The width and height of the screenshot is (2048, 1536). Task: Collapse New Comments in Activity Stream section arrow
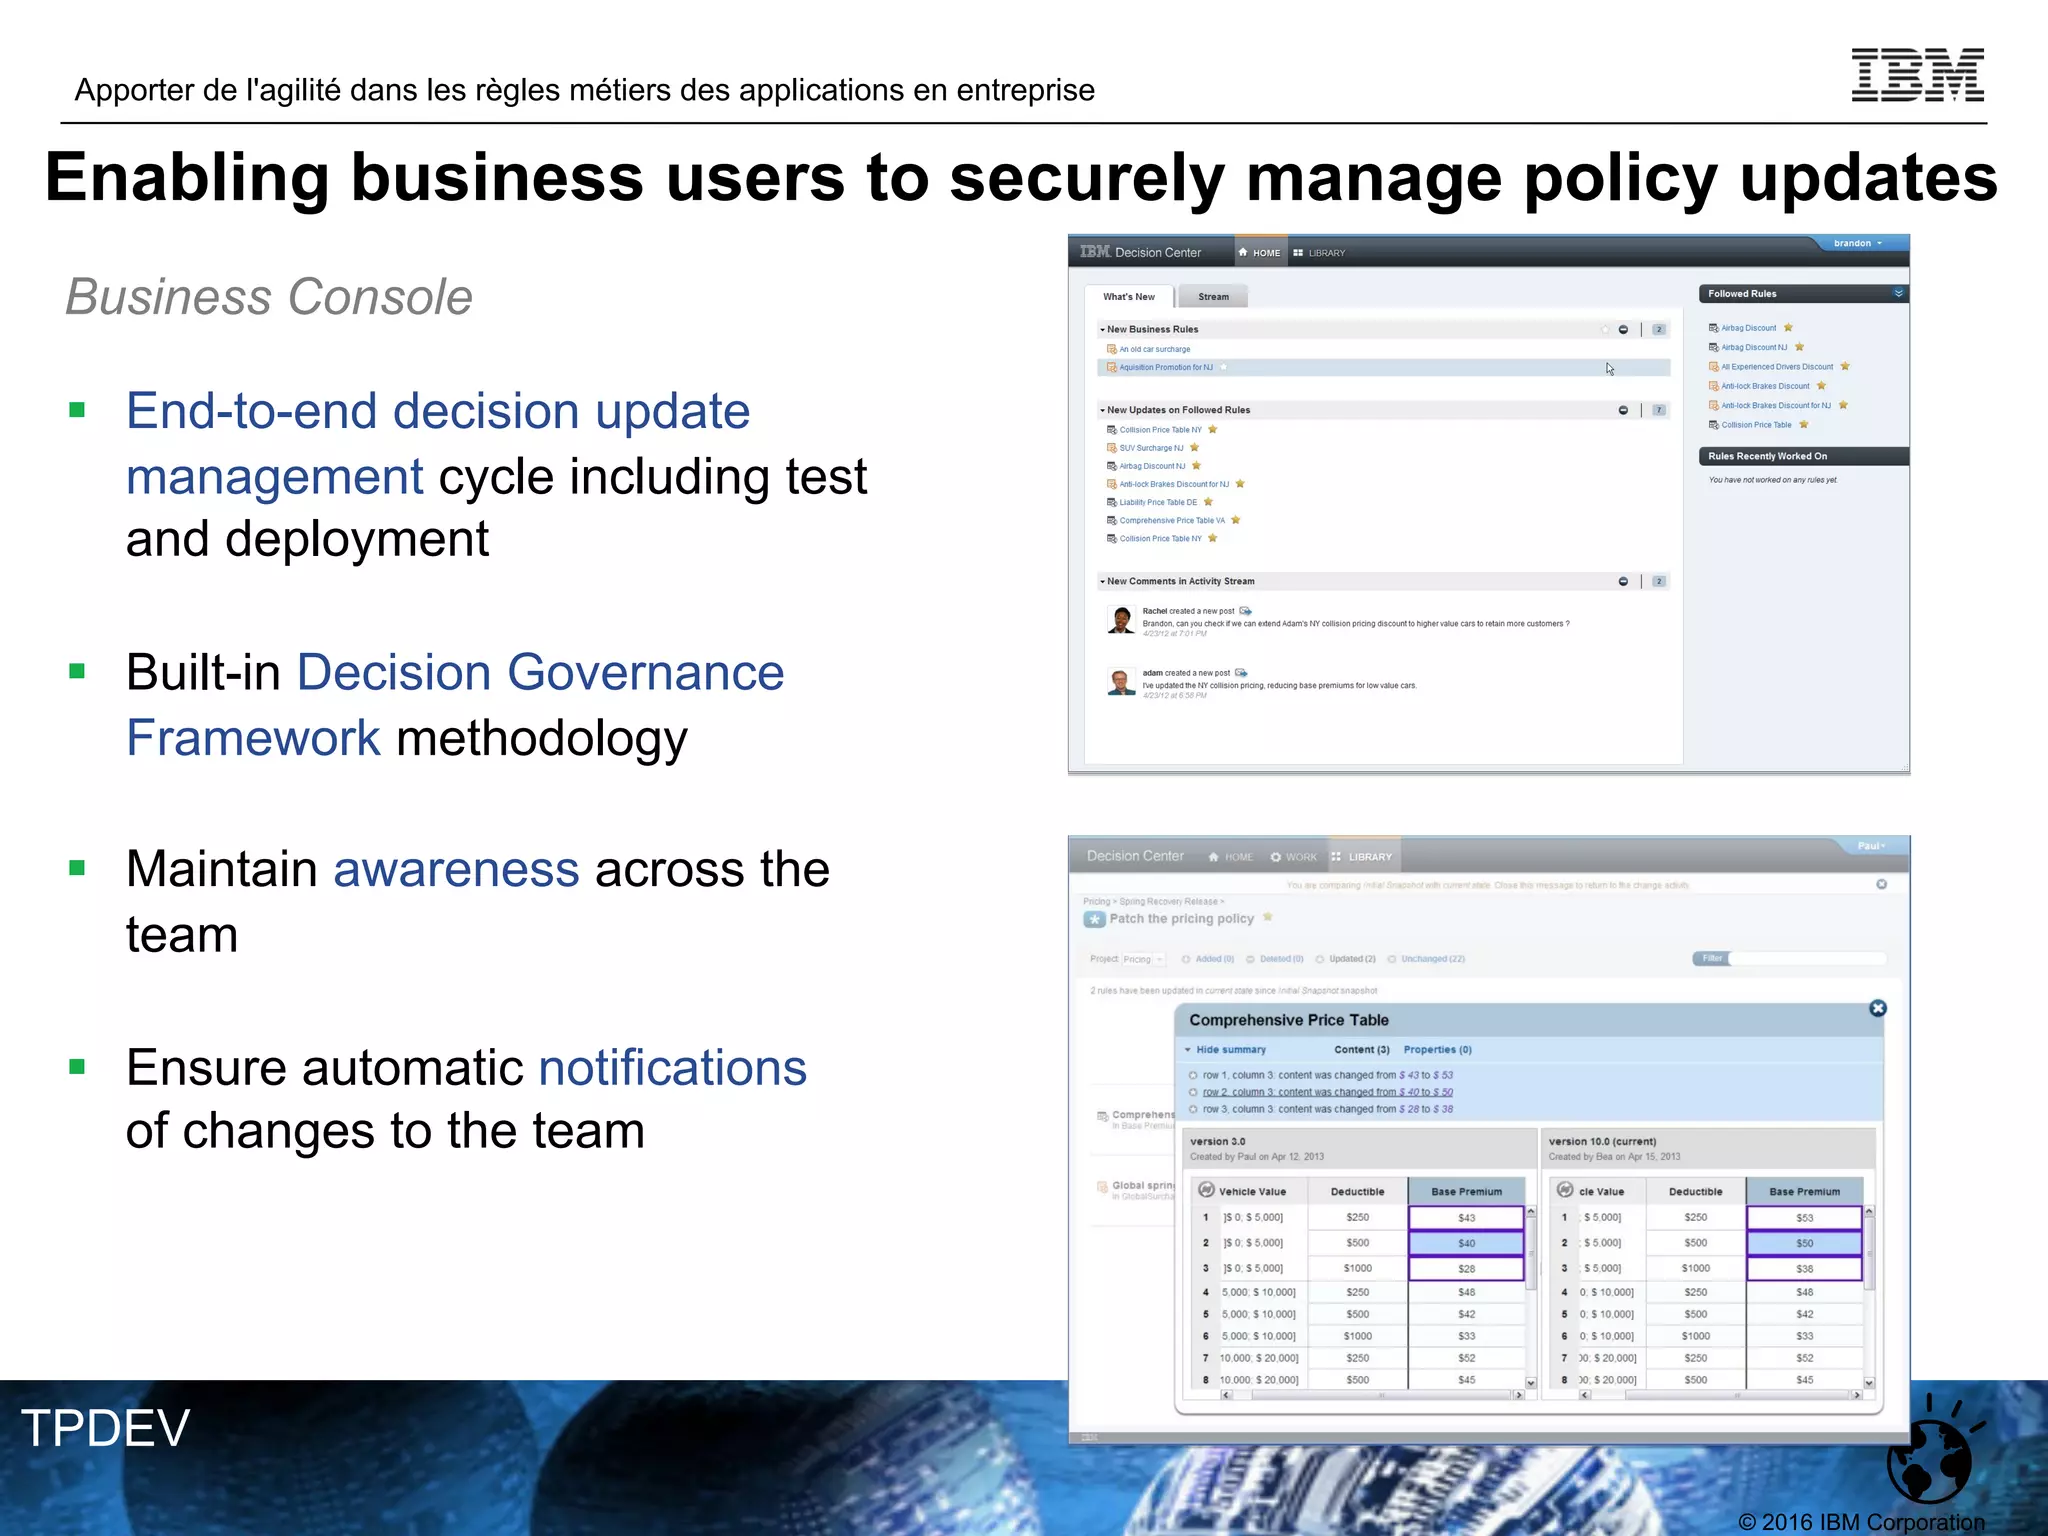1102,581
